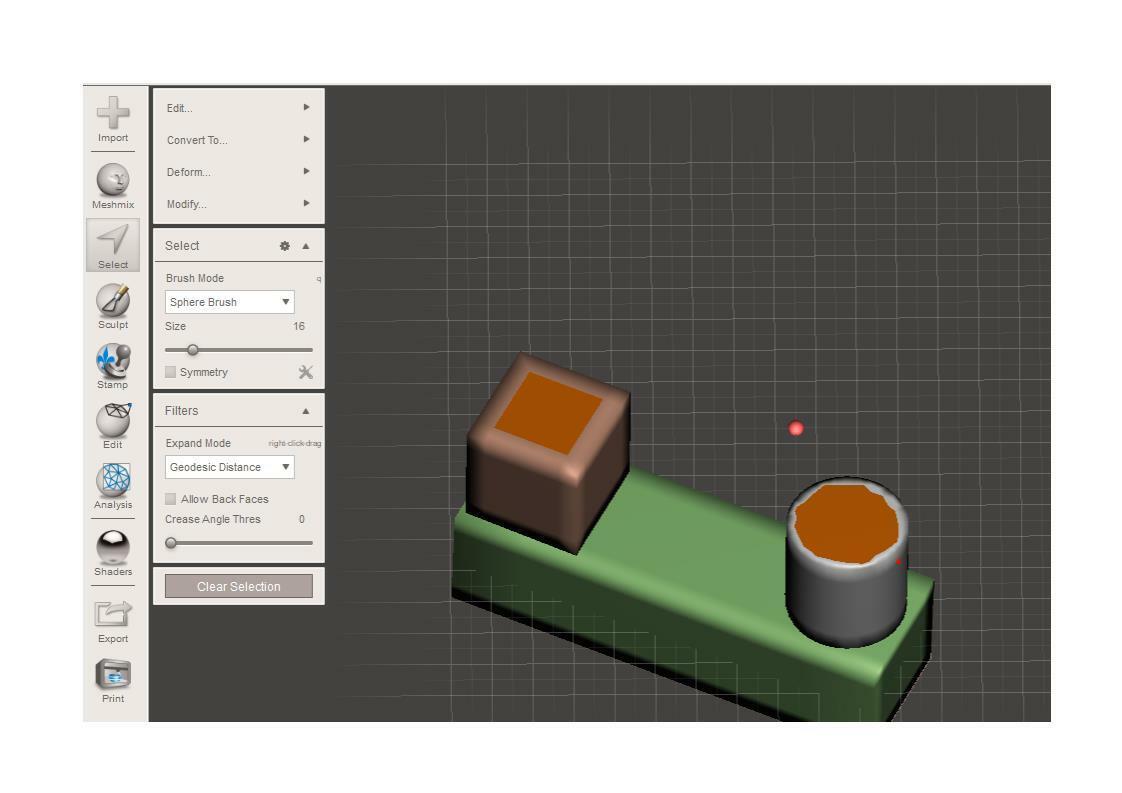This screenshot has width=1122, height=793.
Task: Select the Sculpt brush tool
Action: tap(113, 301)
